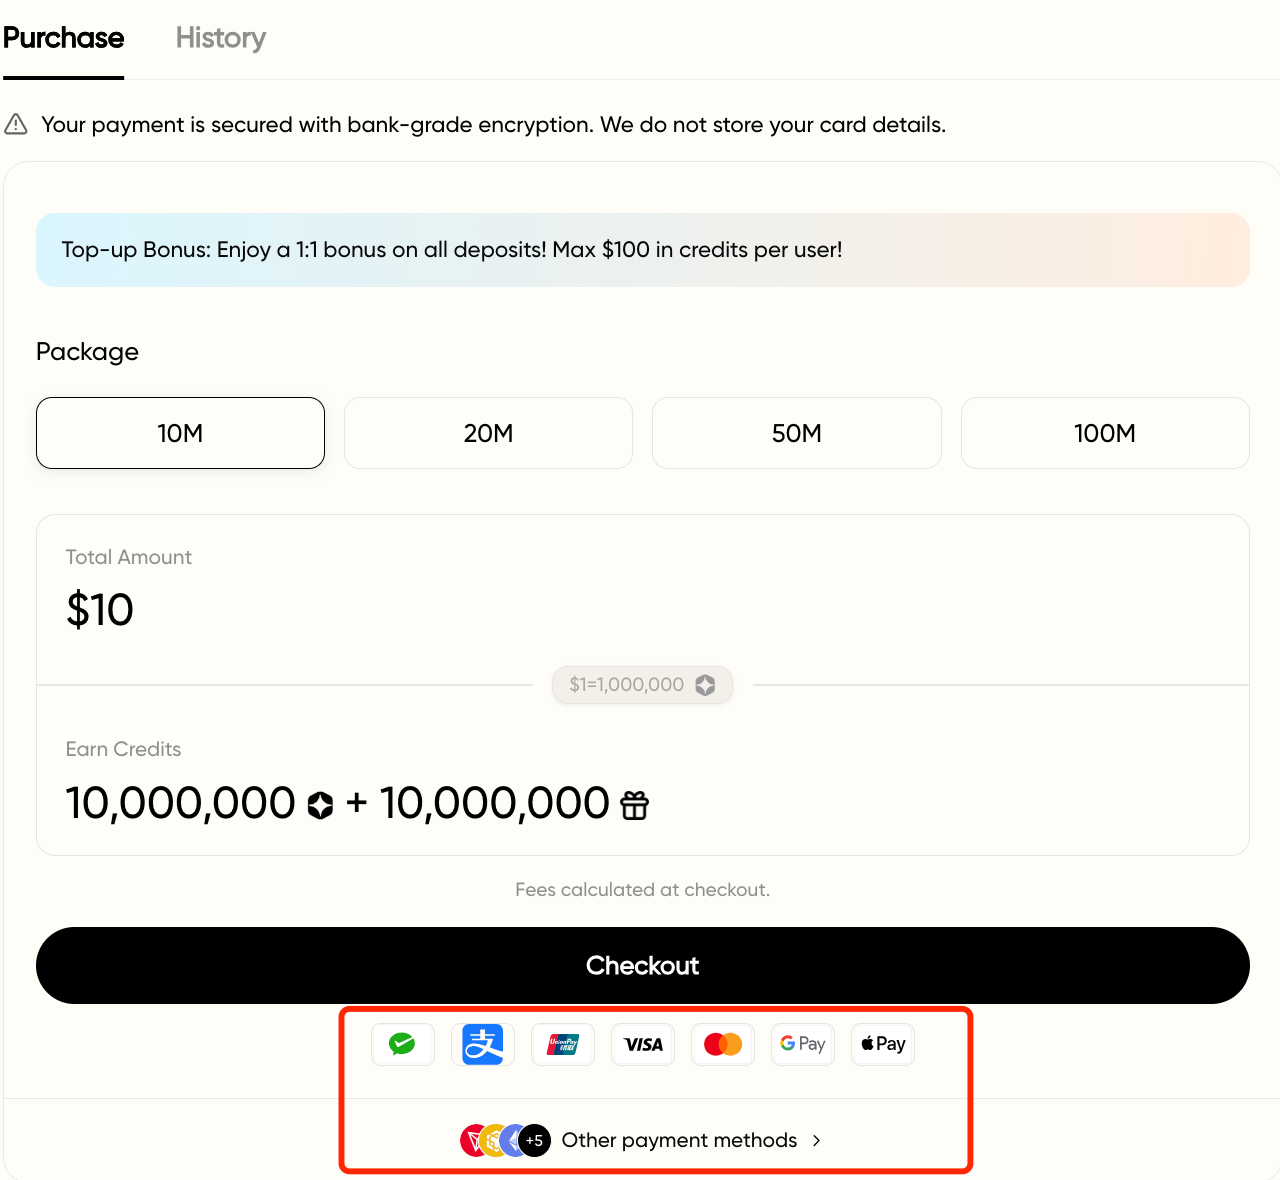Select the Google Pay icon
This screenshot has width=1280, height=1180.
click(803, 1044)
